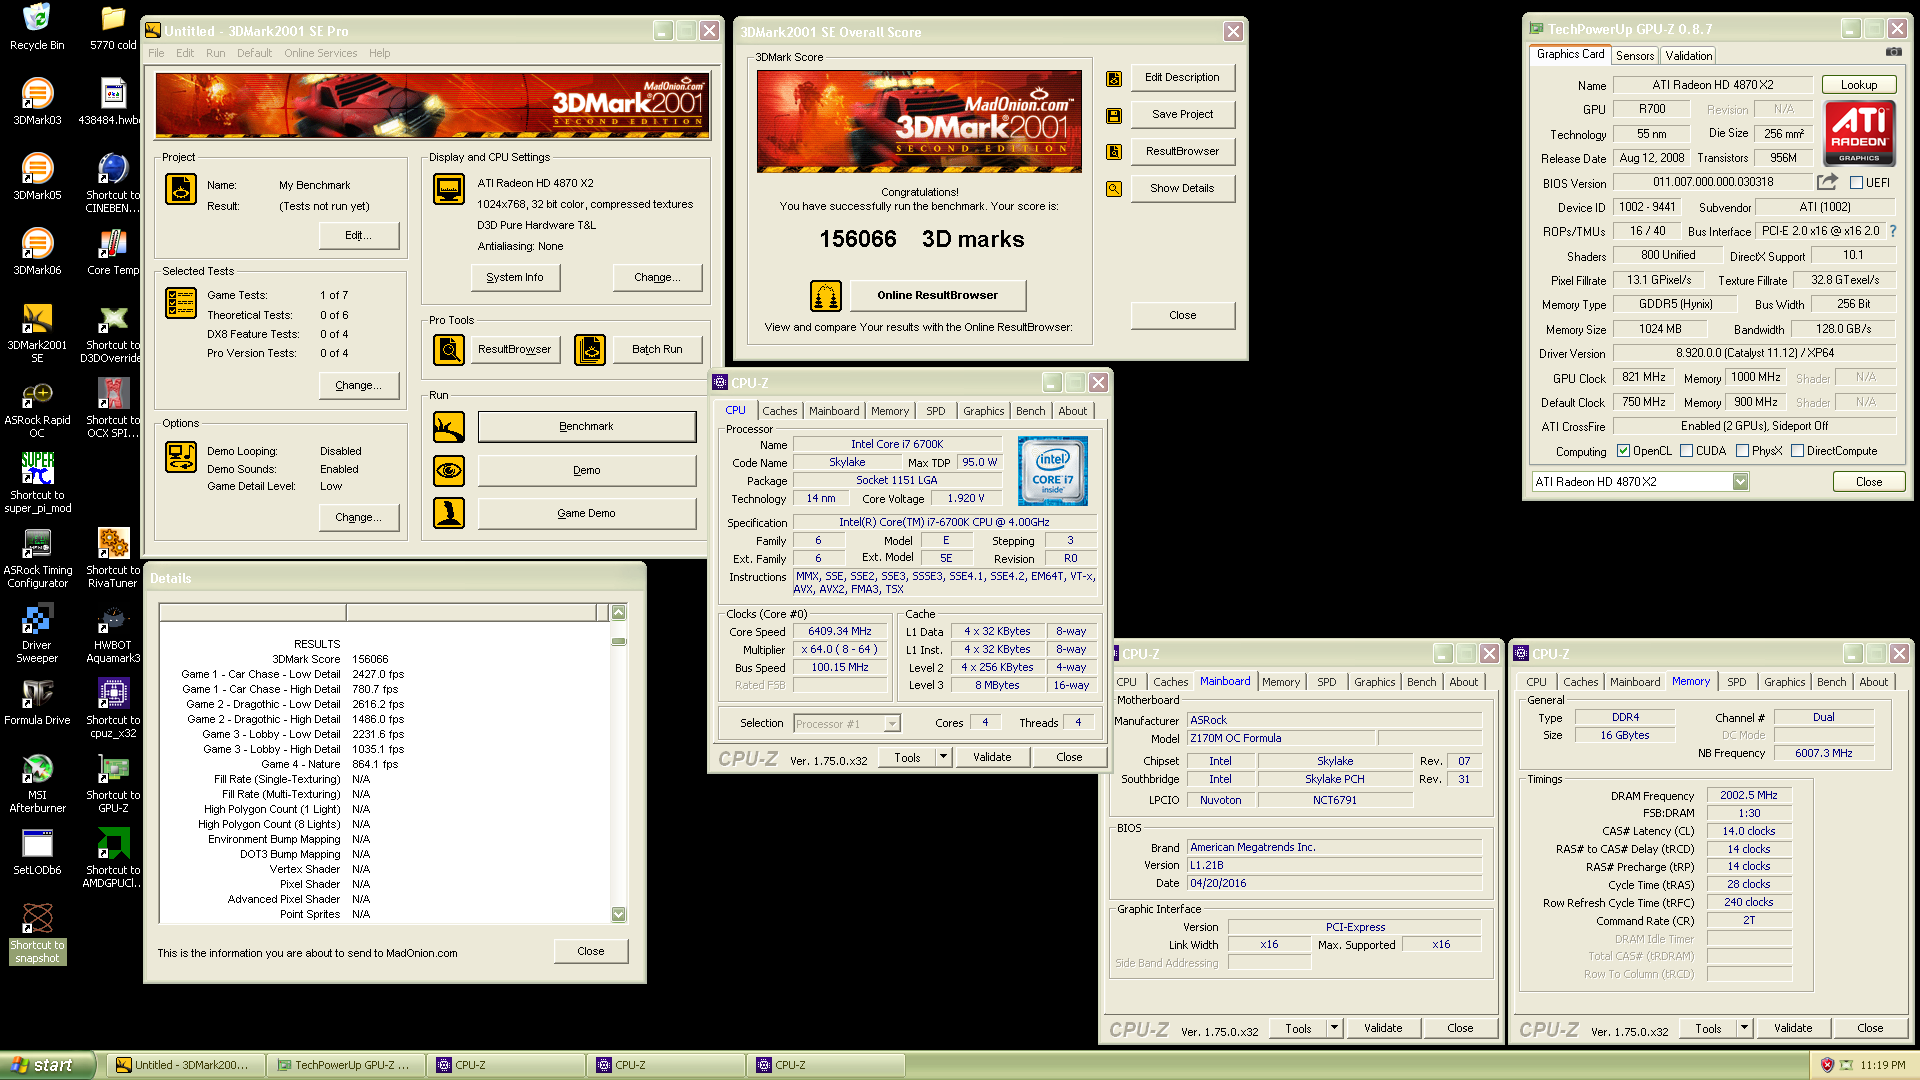Launch 3DMark2001 SE desktop icon
This screenshot has height=1080, width=1920.
(x=37, y=333)
